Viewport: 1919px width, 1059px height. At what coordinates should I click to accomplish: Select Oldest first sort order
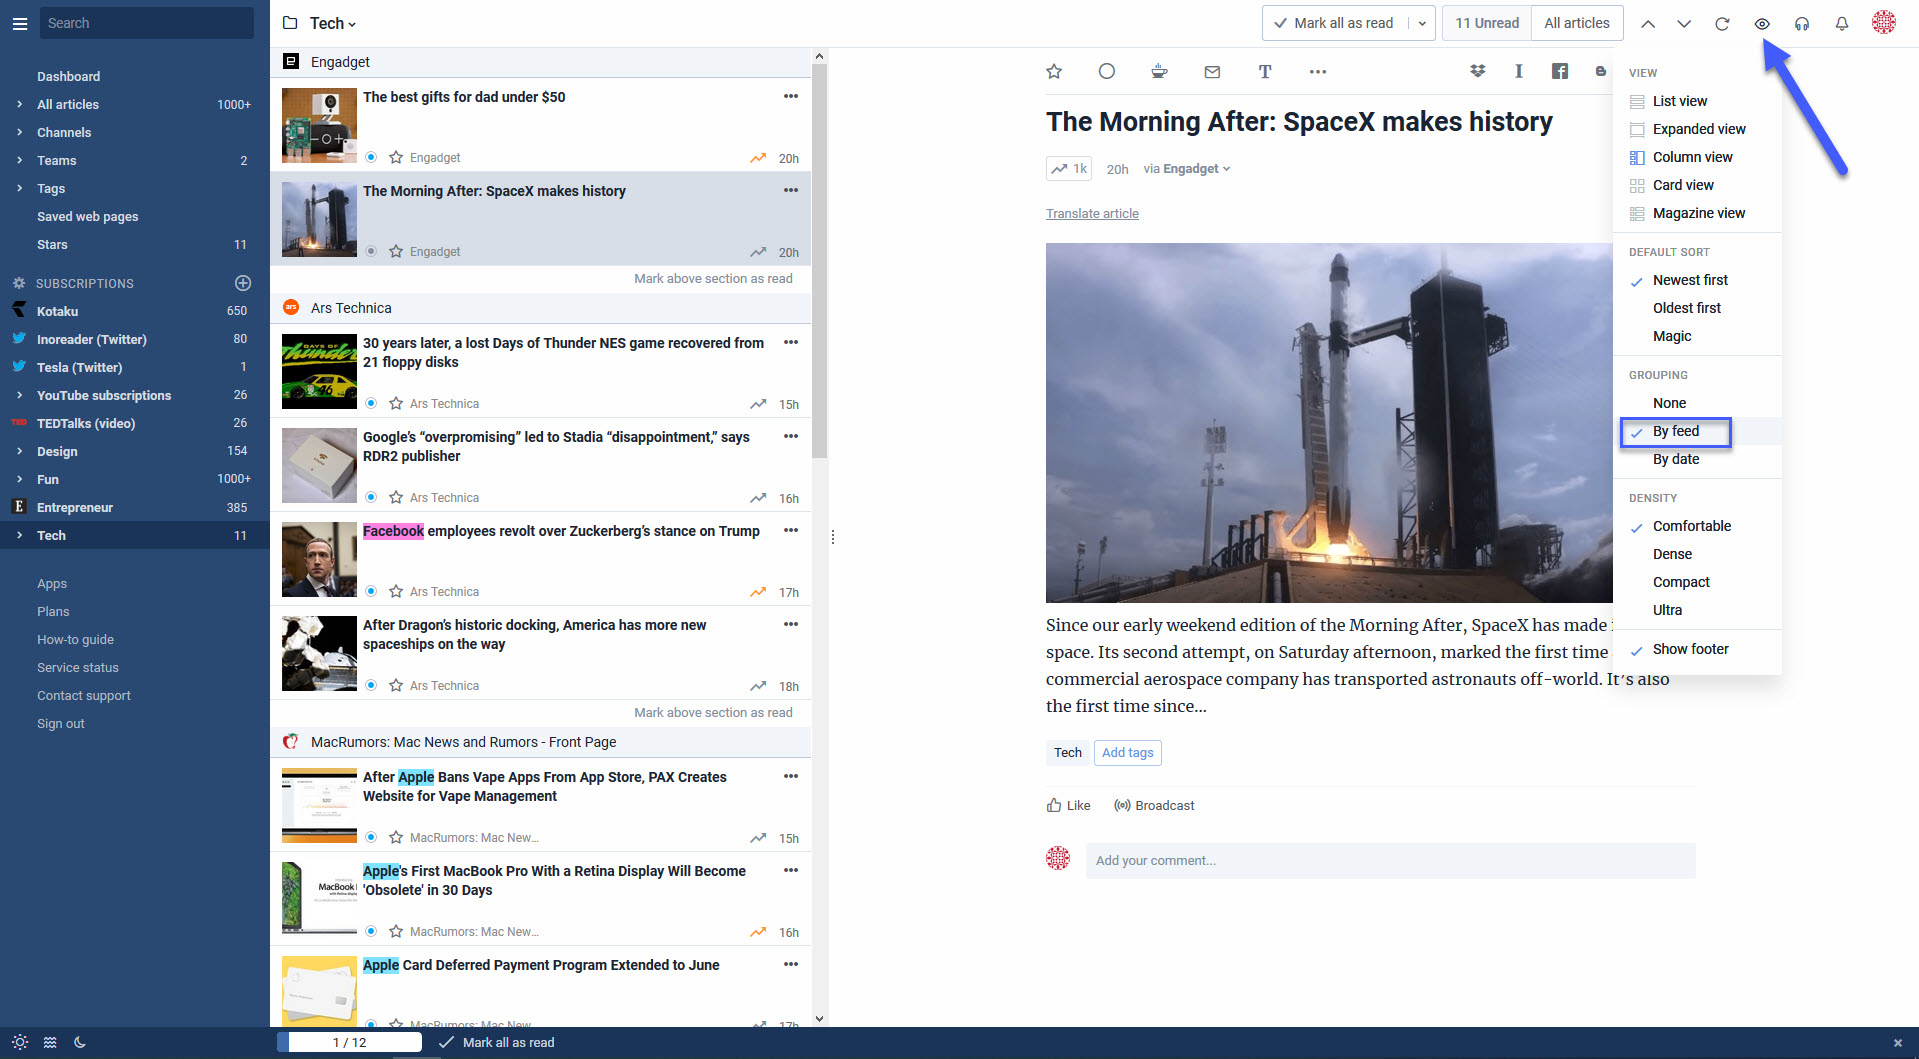pos(1686,308)
